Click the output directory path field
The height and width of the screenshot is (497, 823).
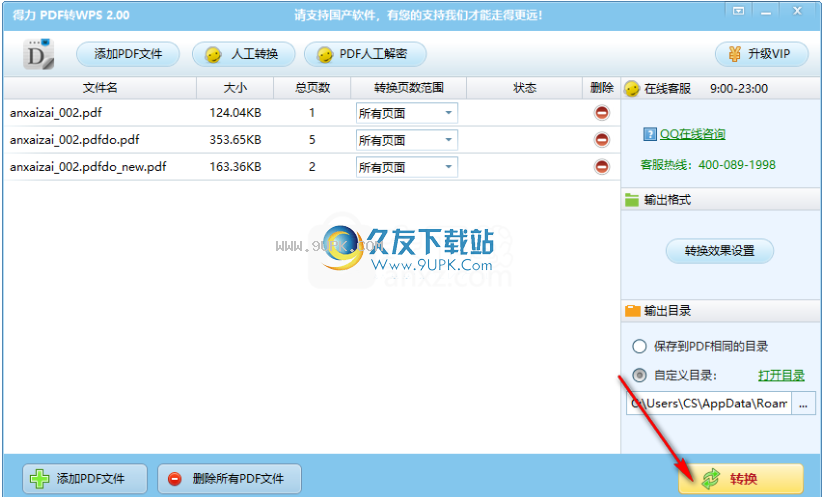point(709,404)
